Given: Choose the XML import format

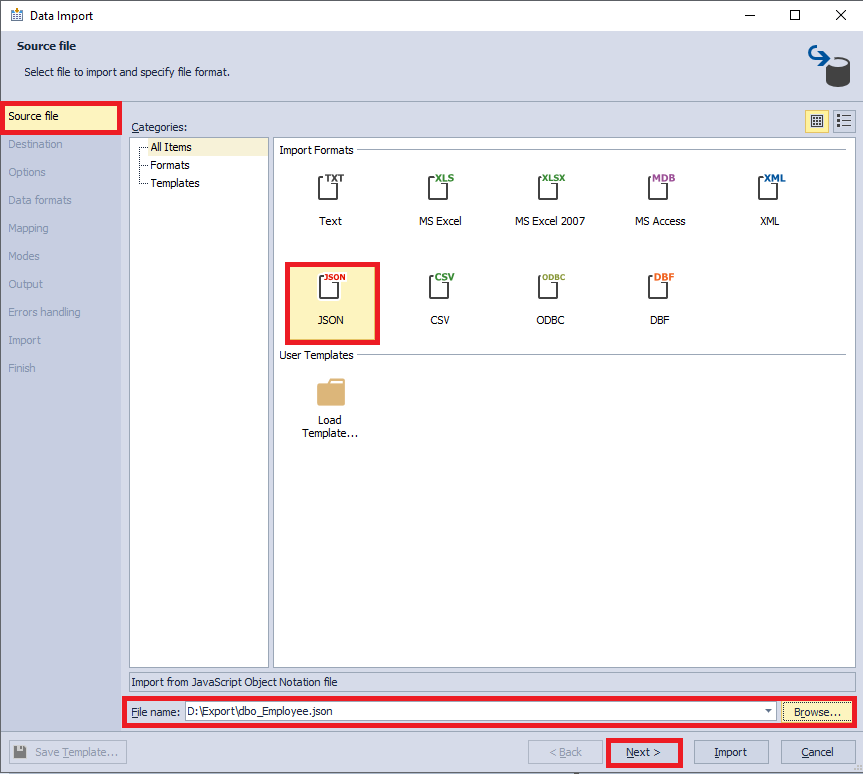Looking at the screenshot, I should (x=769, y=199).
